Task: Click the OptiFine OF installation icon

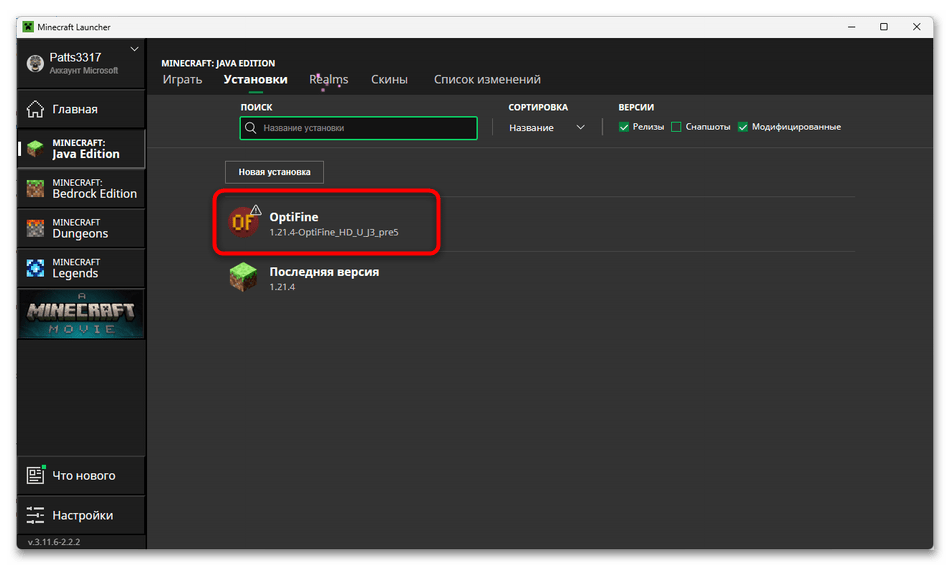Action: coord(244,222)
